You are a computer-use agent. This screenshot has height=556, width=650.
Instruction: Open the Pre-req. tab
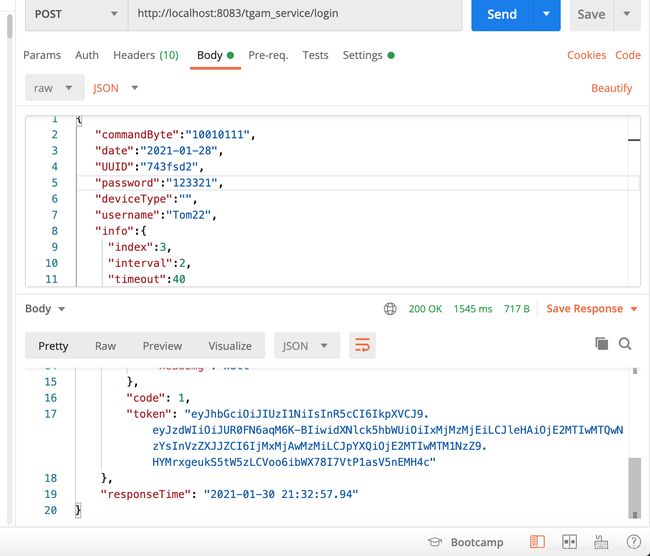268,55
